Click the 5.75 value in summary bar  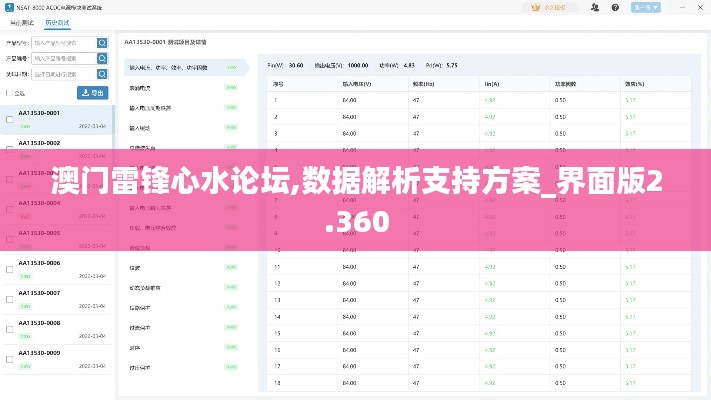click(x=452, y=65)
